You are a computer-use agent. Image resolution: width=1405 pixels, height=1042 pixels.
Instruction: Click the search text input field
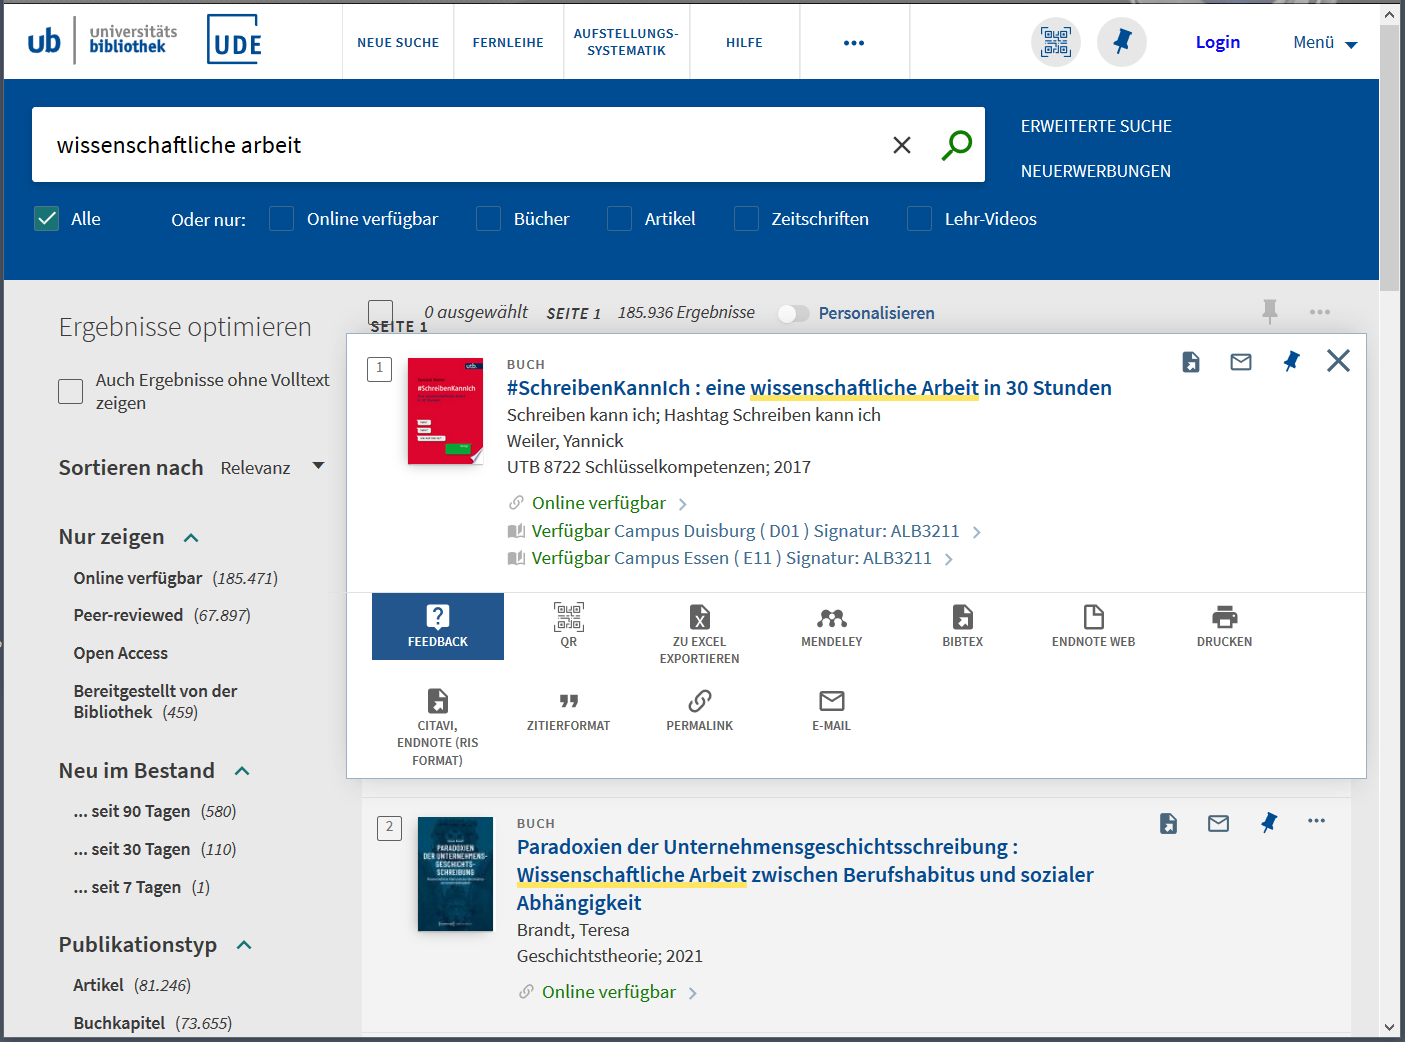[x=460, y=145]
